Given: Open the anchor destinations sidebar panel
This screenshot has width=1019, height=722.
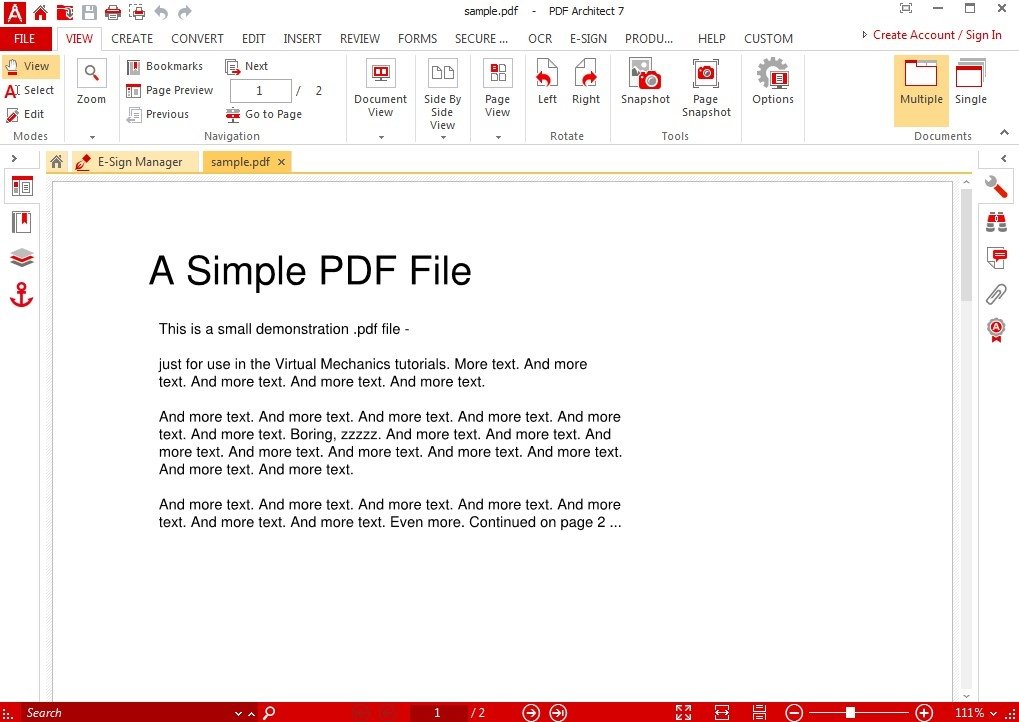Looking at the screenshot, I should (21, 294).
